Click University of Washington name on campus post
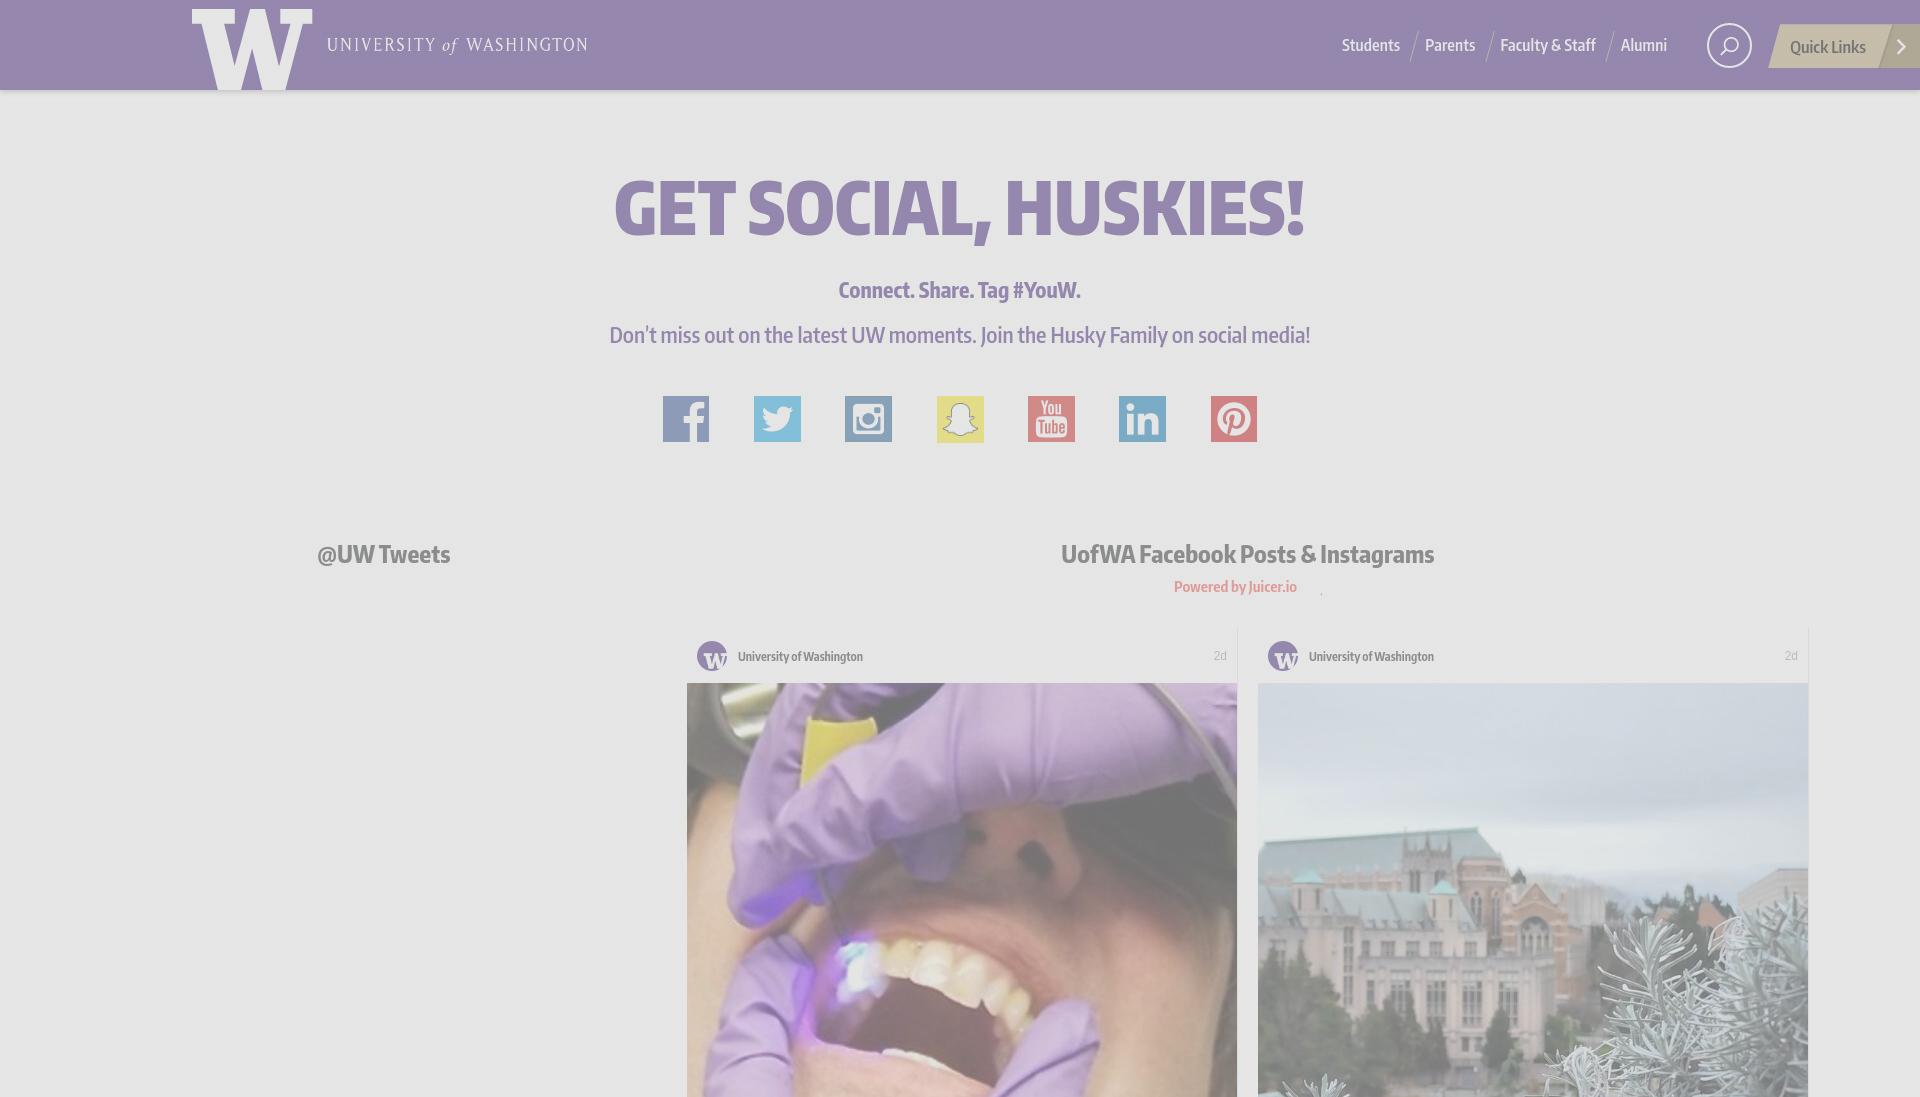The width and height of the screenshot is (1920, 1097). coord(1371,657)
